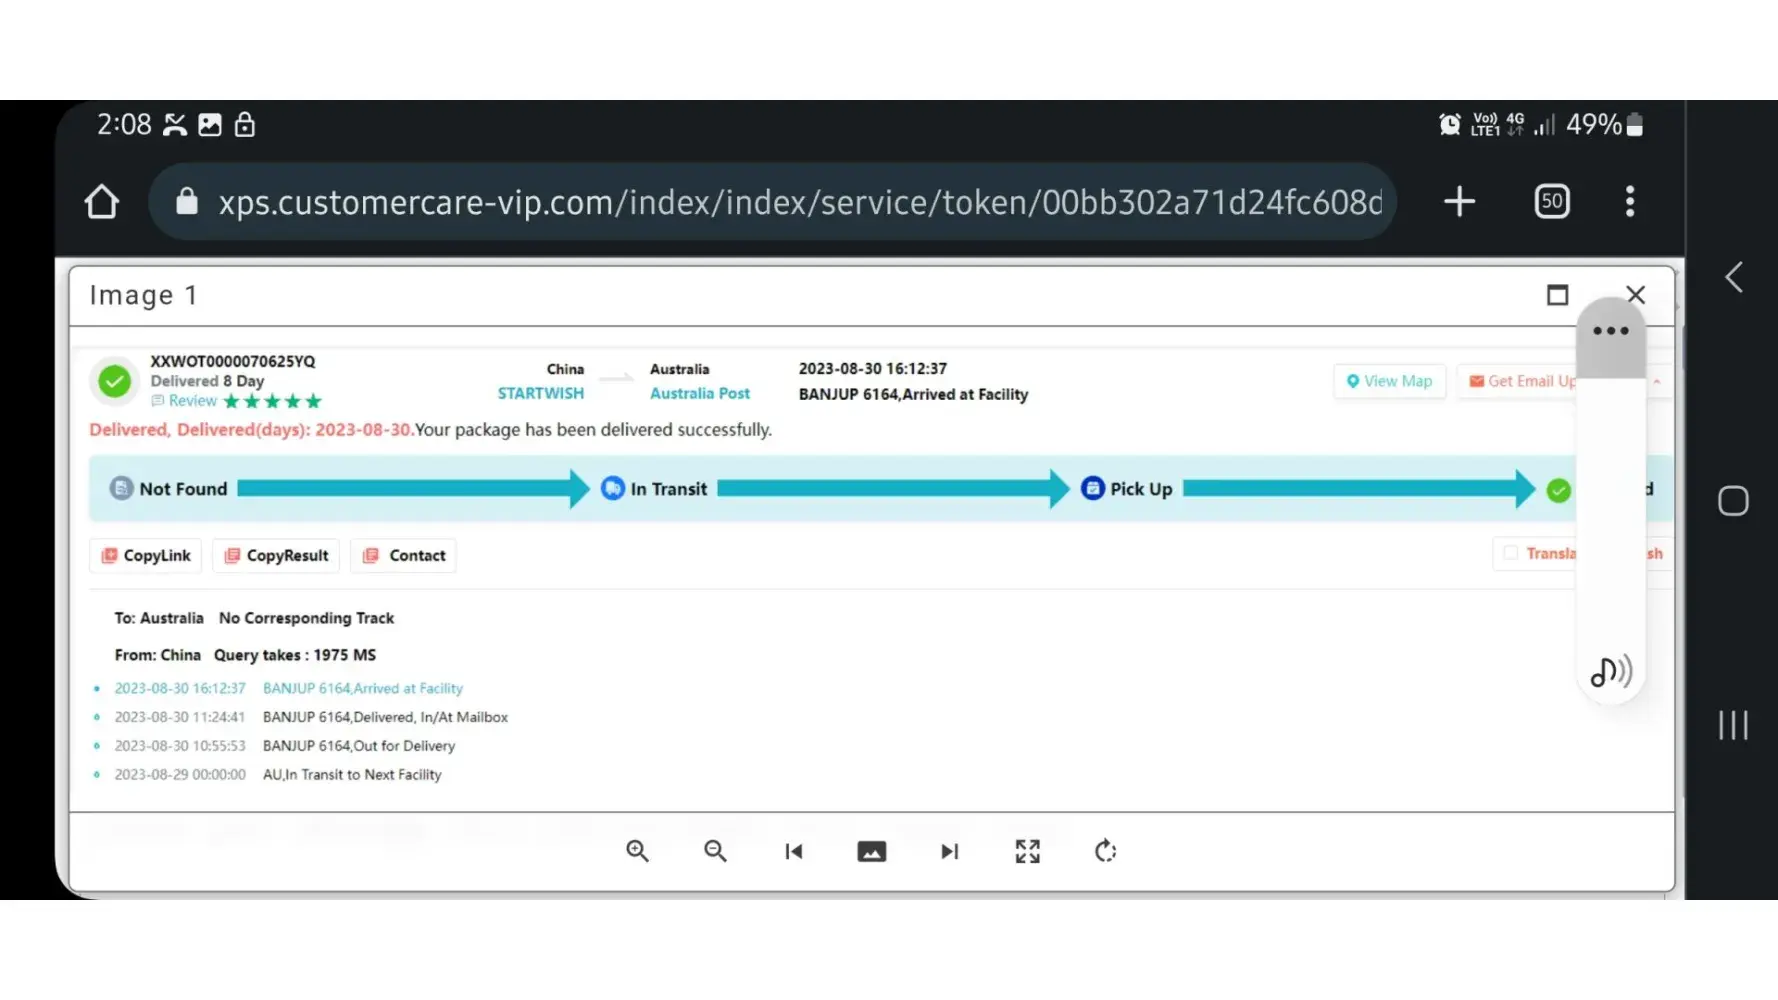Viewport: 1778px width, 1000px height.
Task: Open a new browser tab
Action: (1459, 202)
